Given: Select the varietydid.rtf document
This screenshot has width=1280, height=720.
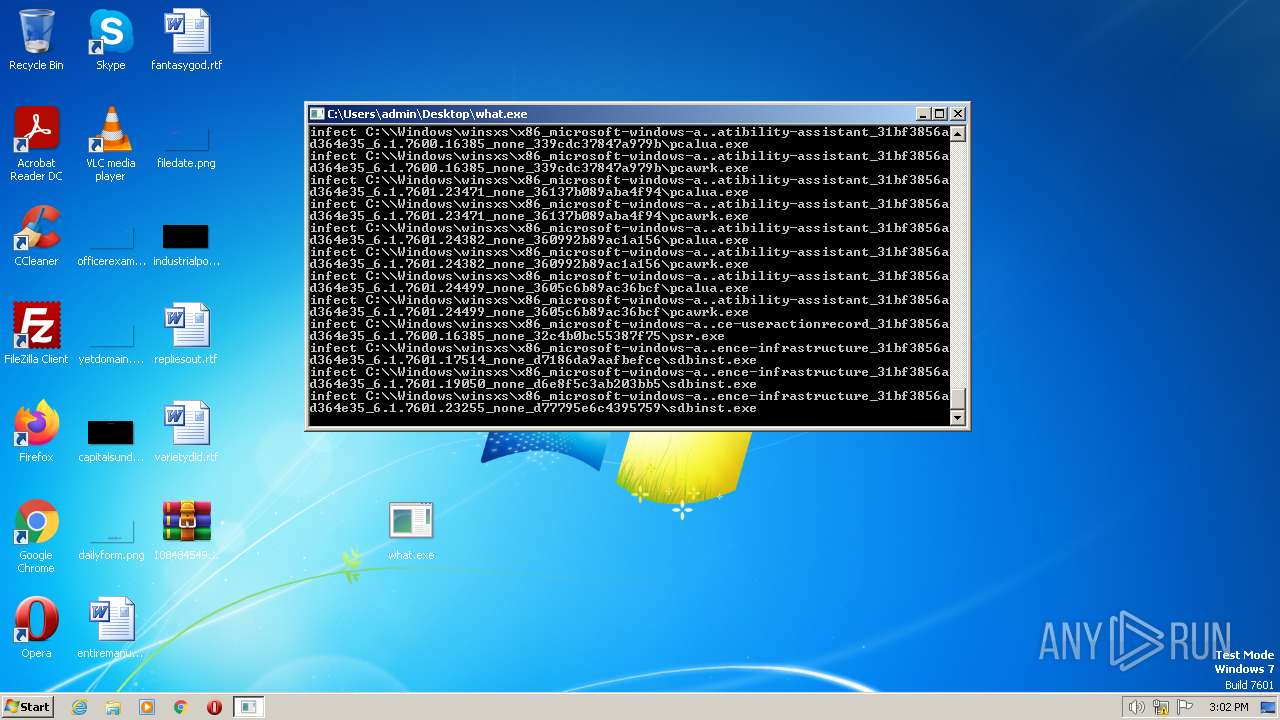Looking at the screenshot, I should (x=186, y=432).
